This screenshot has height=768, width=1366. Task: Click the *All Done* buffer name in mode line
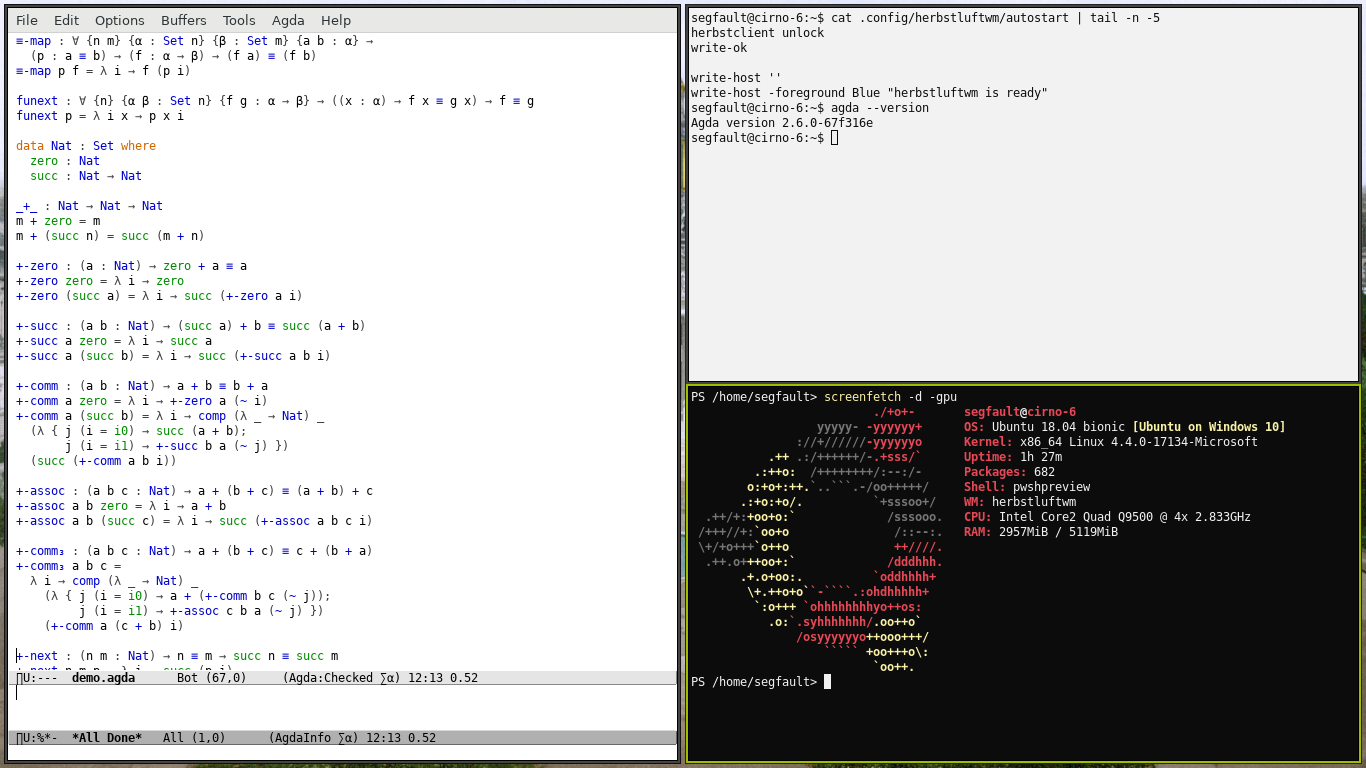click(107, 738)
